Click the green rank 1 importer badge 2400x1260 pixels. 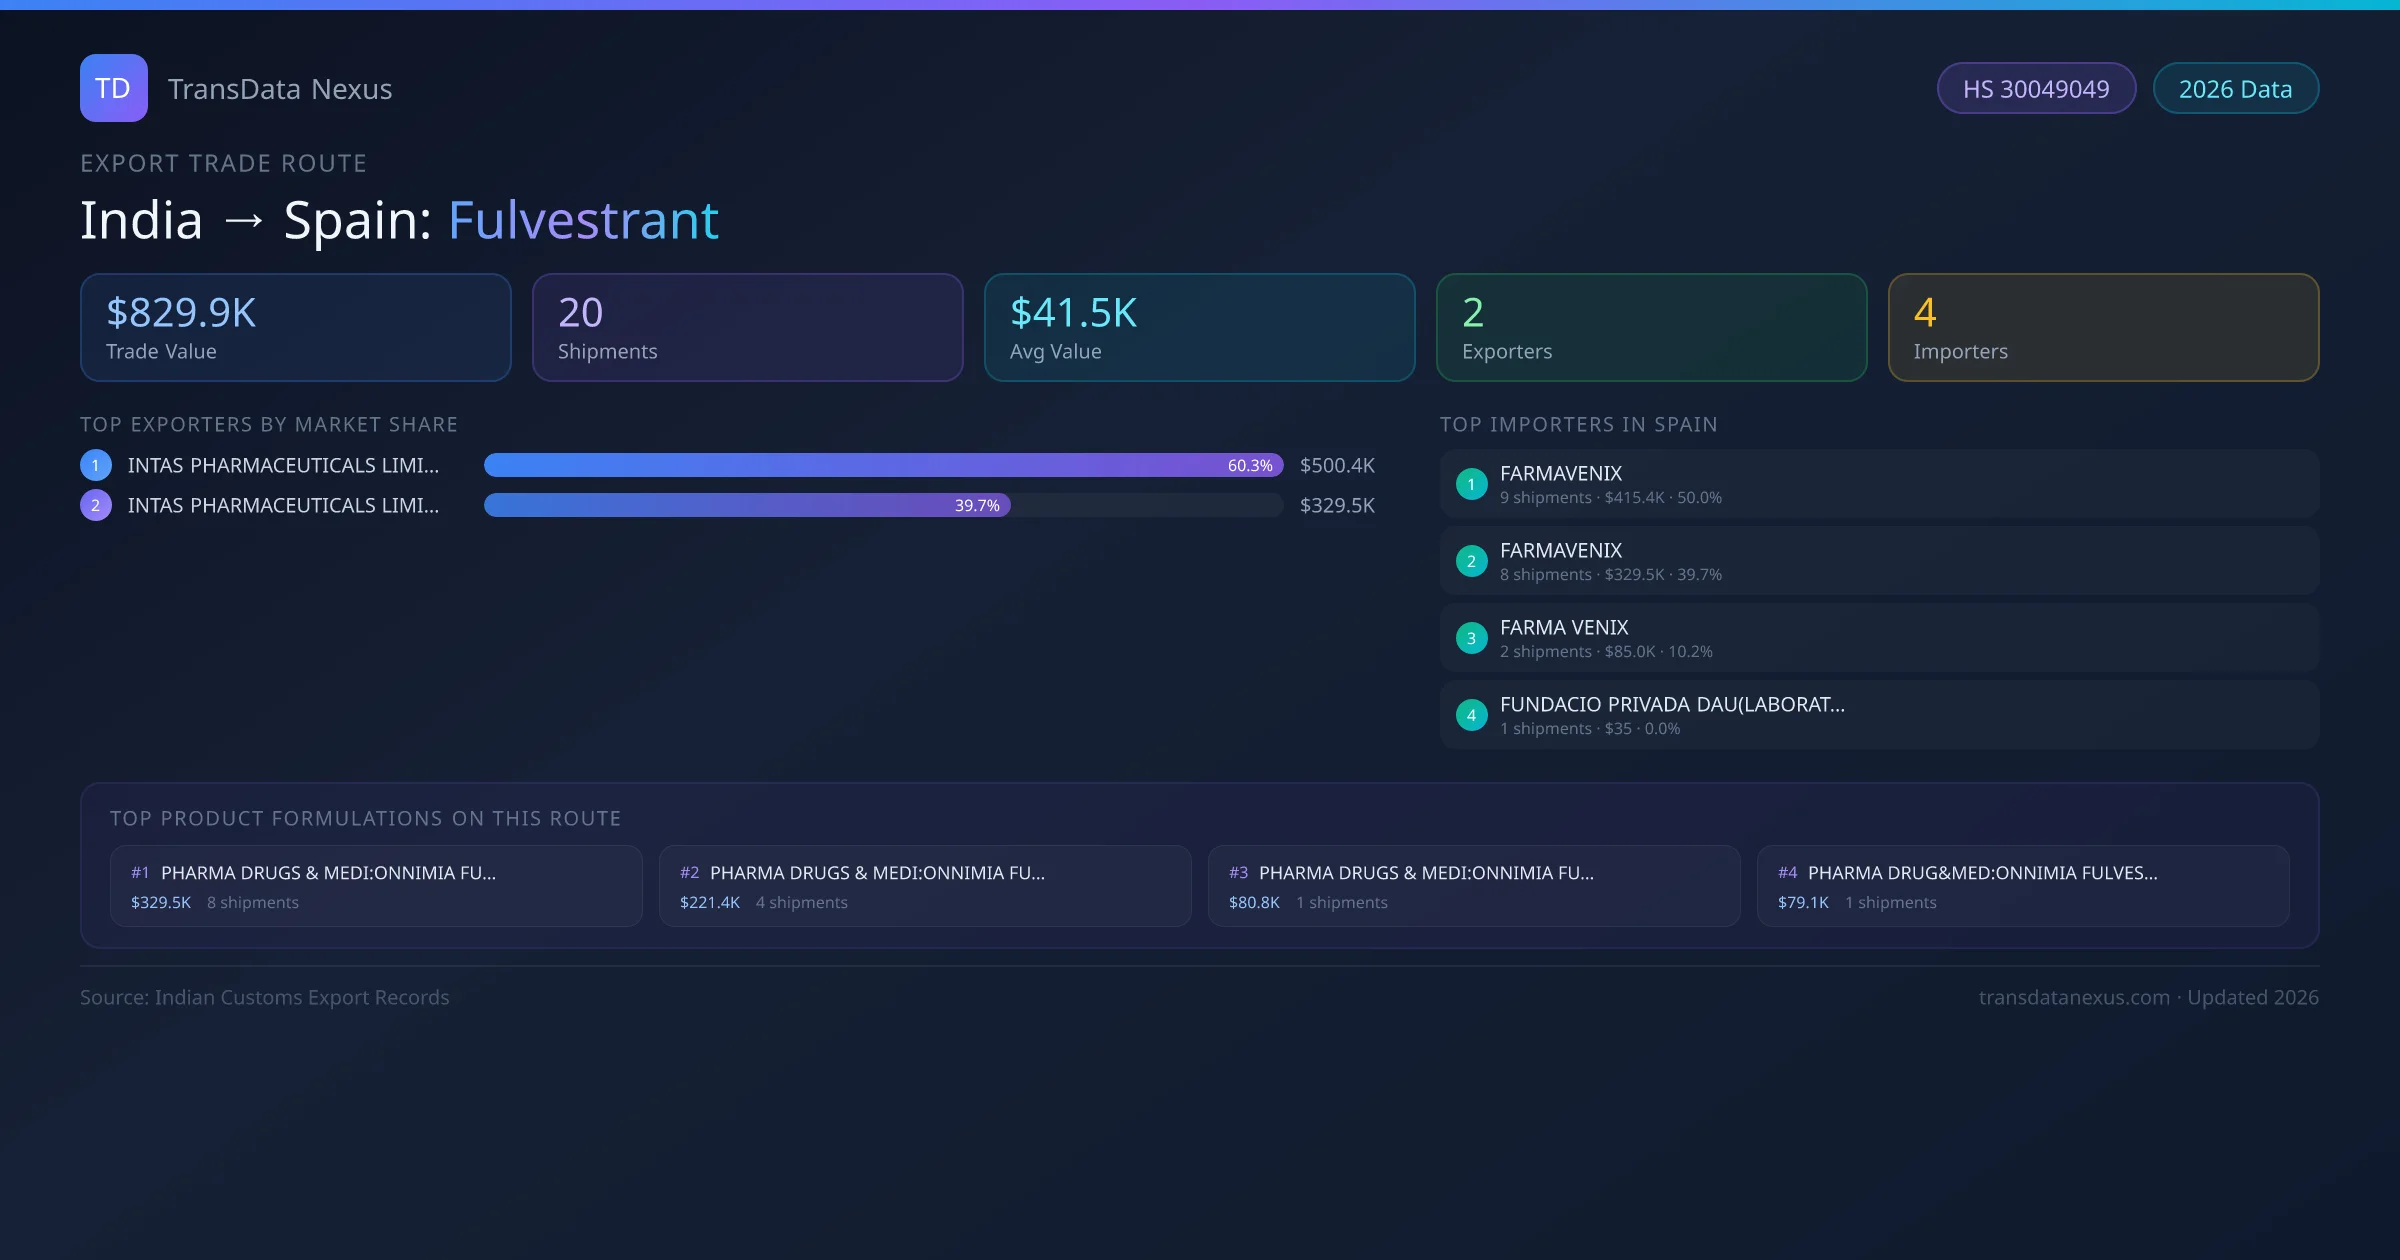tap(1471, 484)
